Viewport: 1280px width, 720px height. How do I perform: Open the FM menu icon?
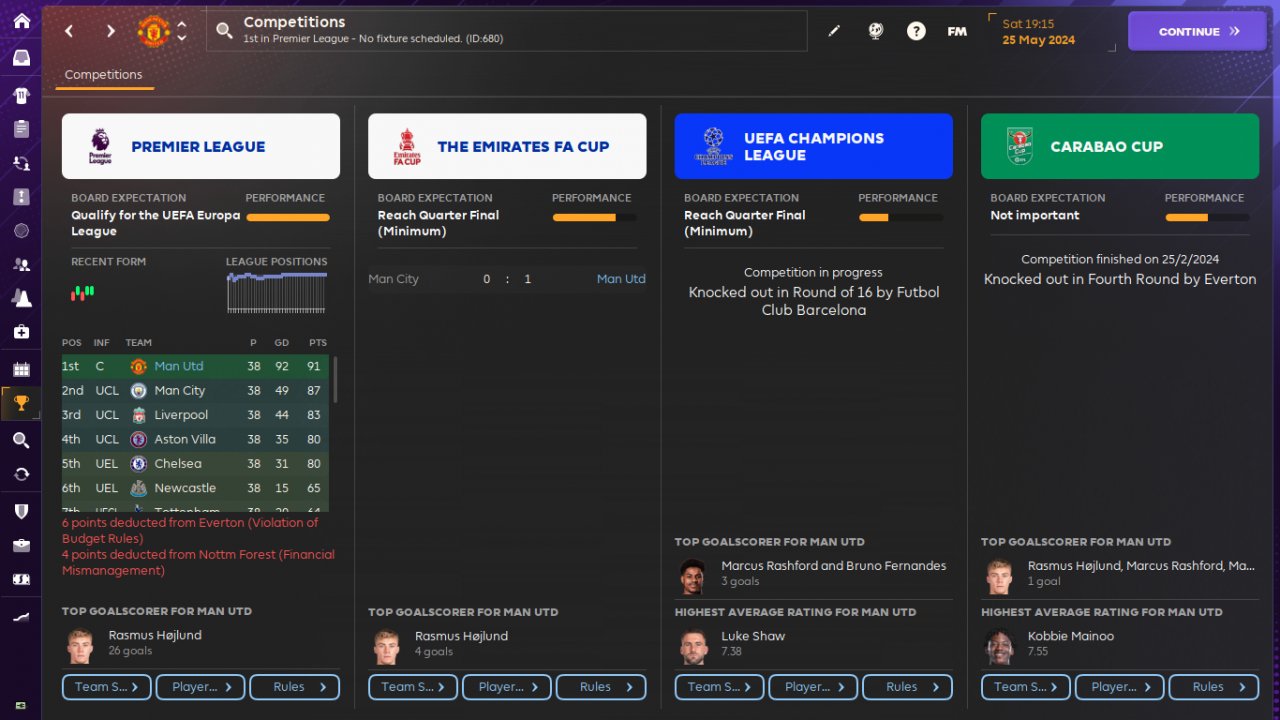[957, 31]
